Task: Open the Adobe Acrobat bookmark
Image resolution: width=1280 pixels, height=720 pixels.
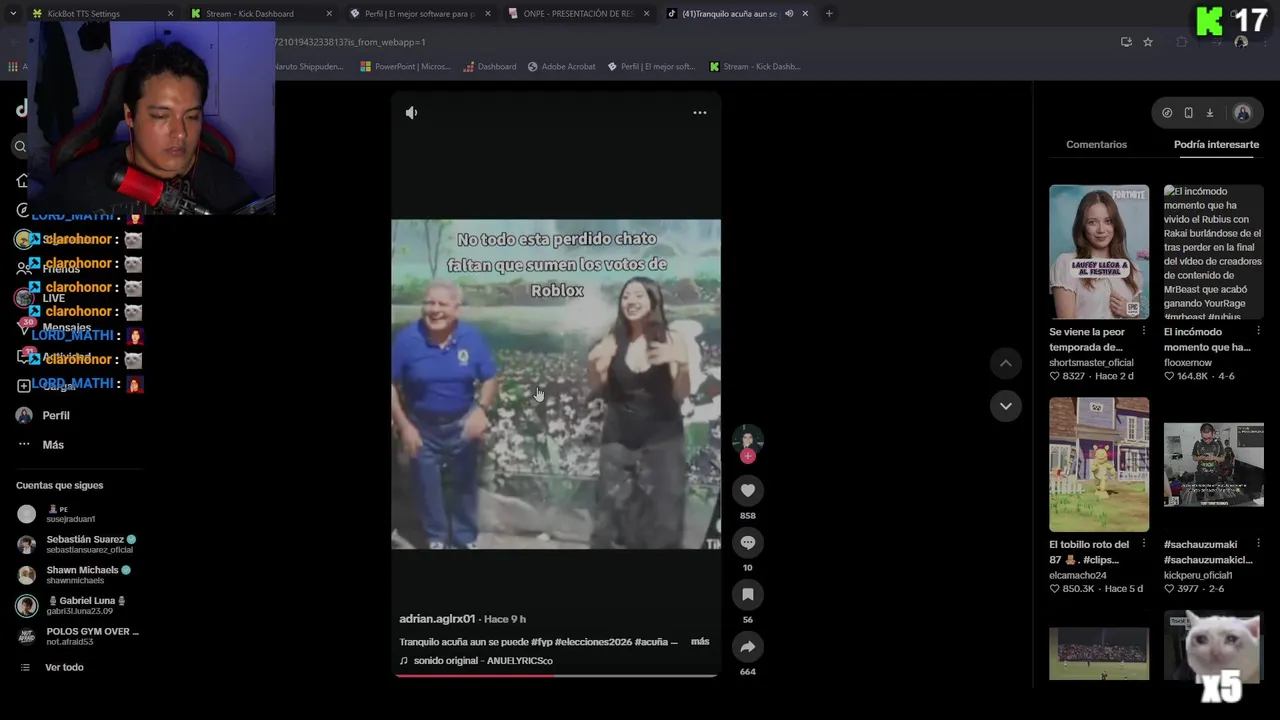Action: [x=561, y=67]
